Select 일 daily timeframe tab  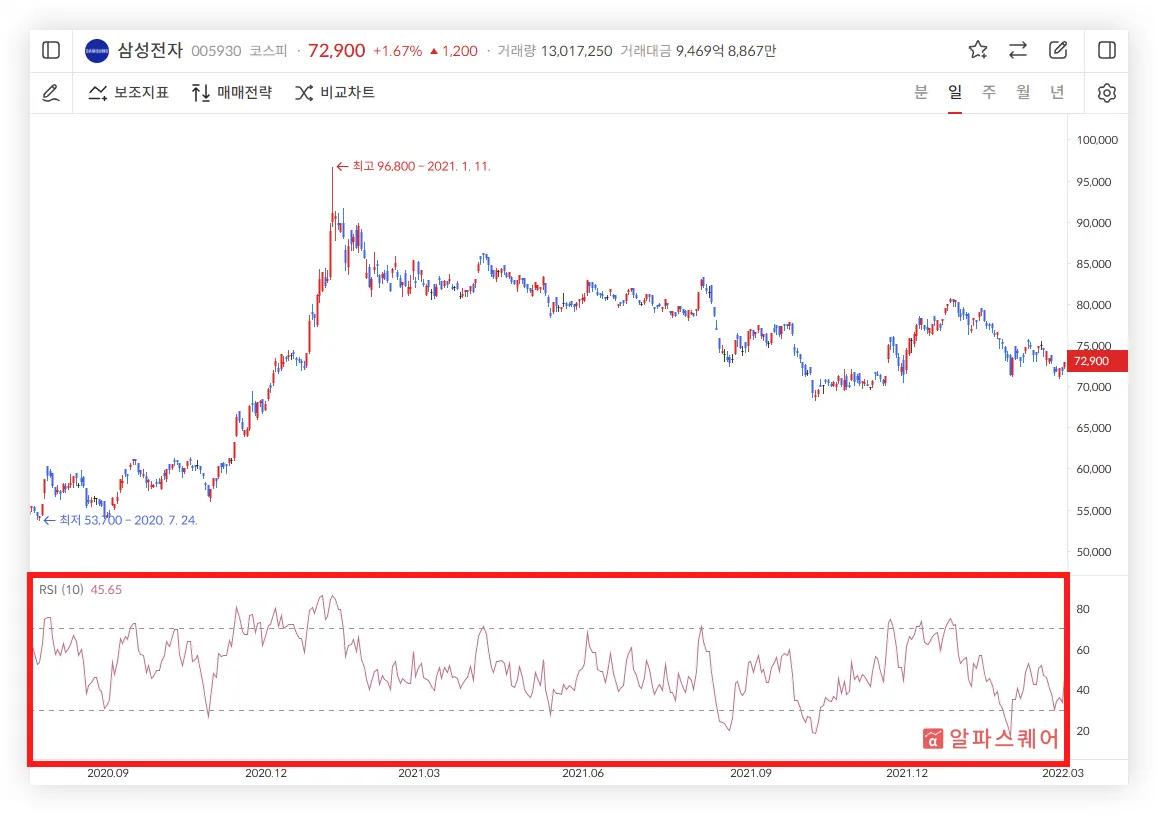[955, 92]
